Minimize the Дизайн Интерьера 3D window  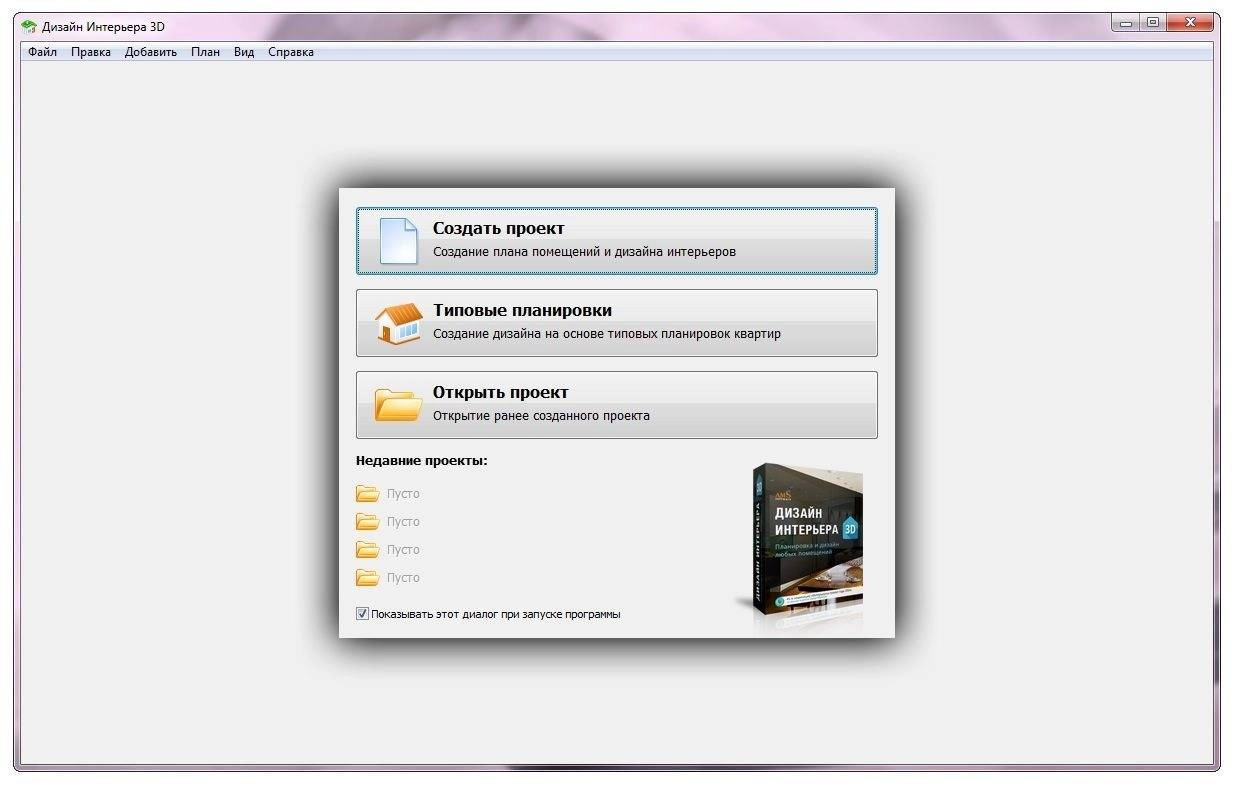pos(1125,23)
